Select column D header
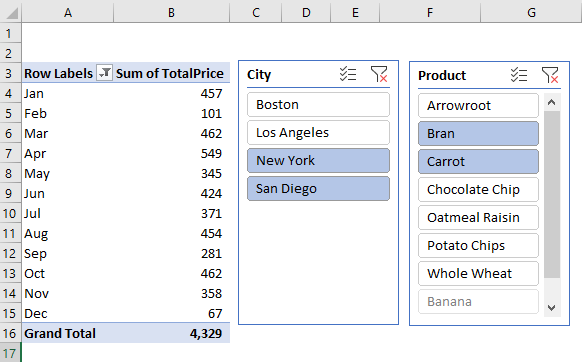The width and height of the screenshot is (582, 362). (306, 12)
